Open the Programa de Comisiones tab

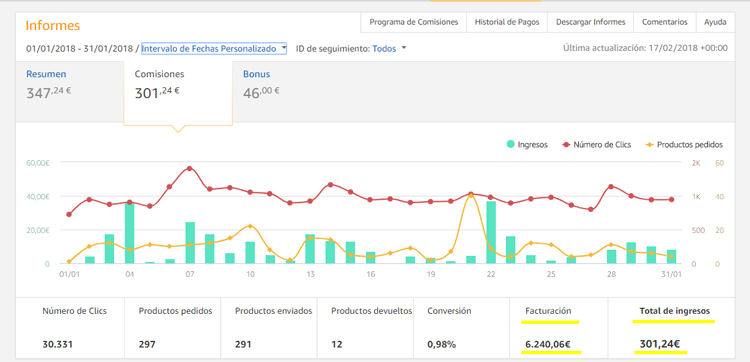(414, 22)
